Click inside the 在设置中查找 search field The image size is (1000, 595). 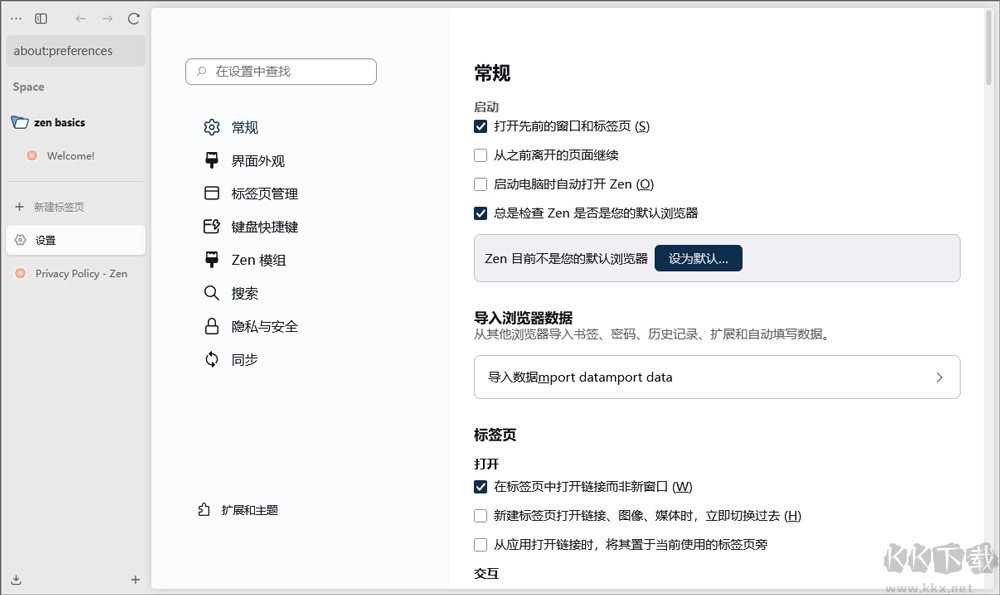[280, 71]
